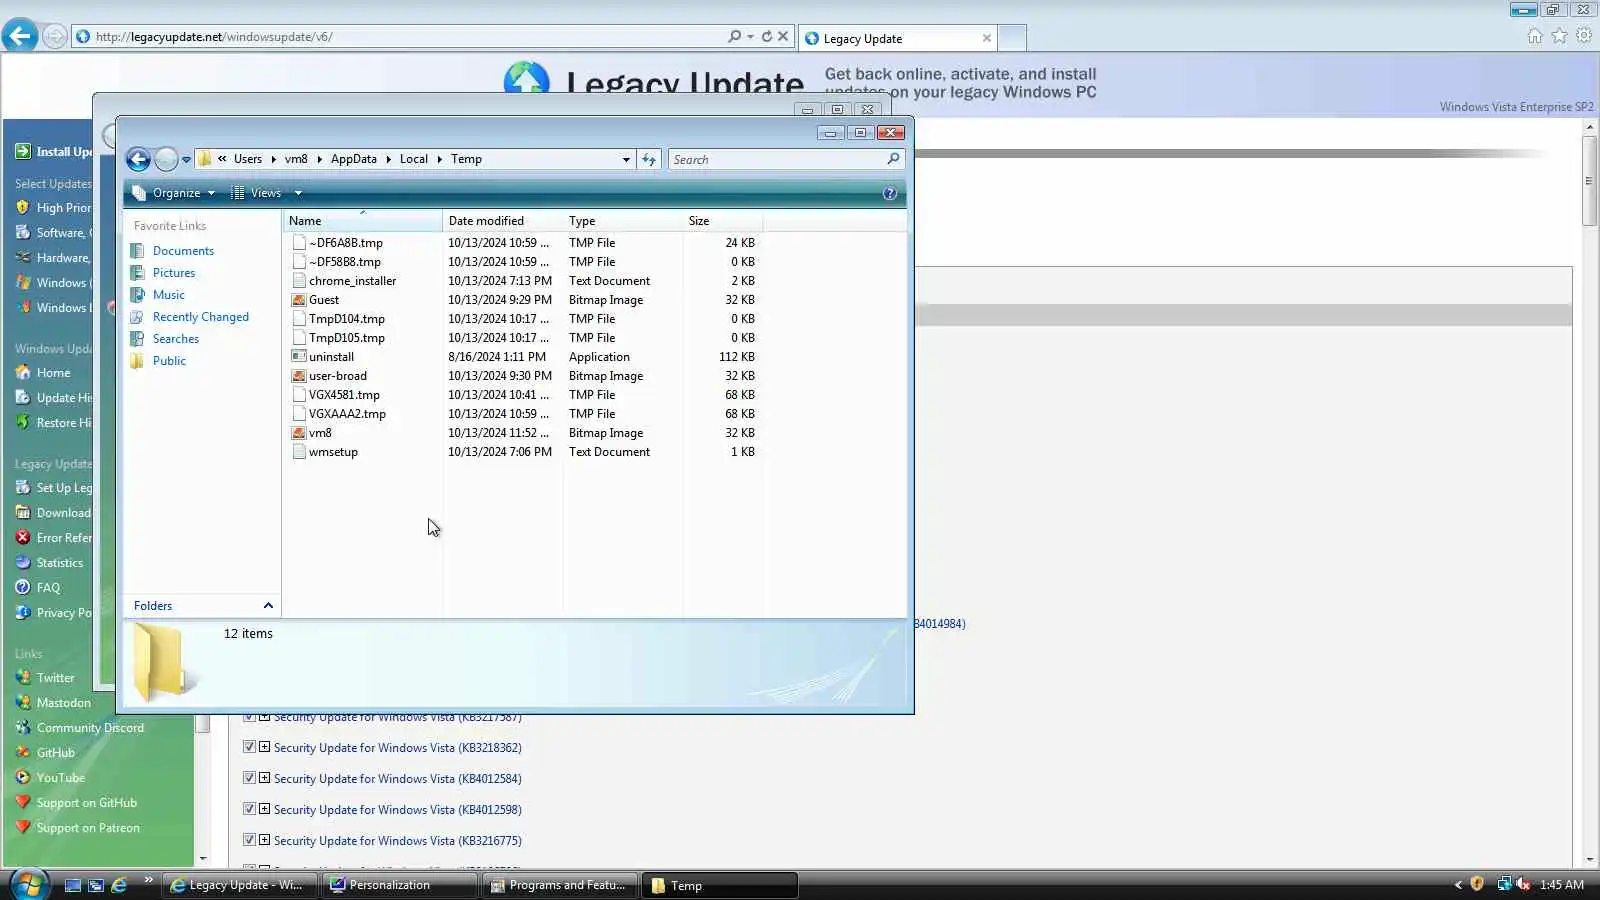1600x900 pixels.
Task: Open the Windows Start orb
Action: (x=29, y=884)
